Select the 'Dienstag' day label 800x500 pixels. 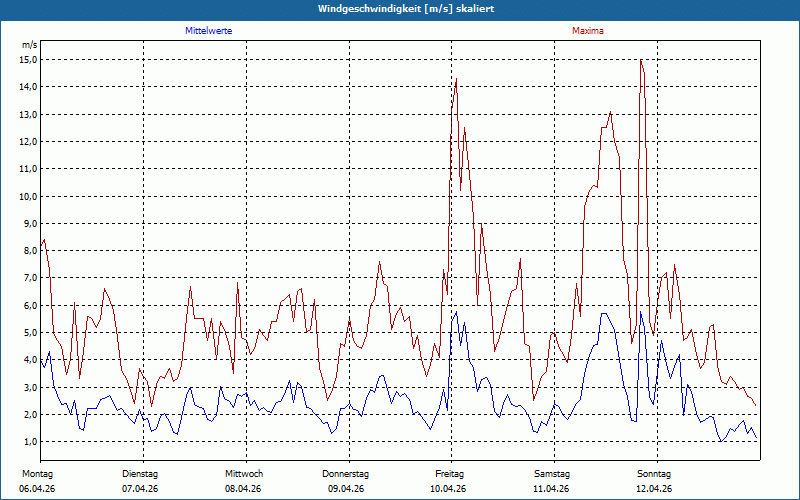(x=140, y=474)
